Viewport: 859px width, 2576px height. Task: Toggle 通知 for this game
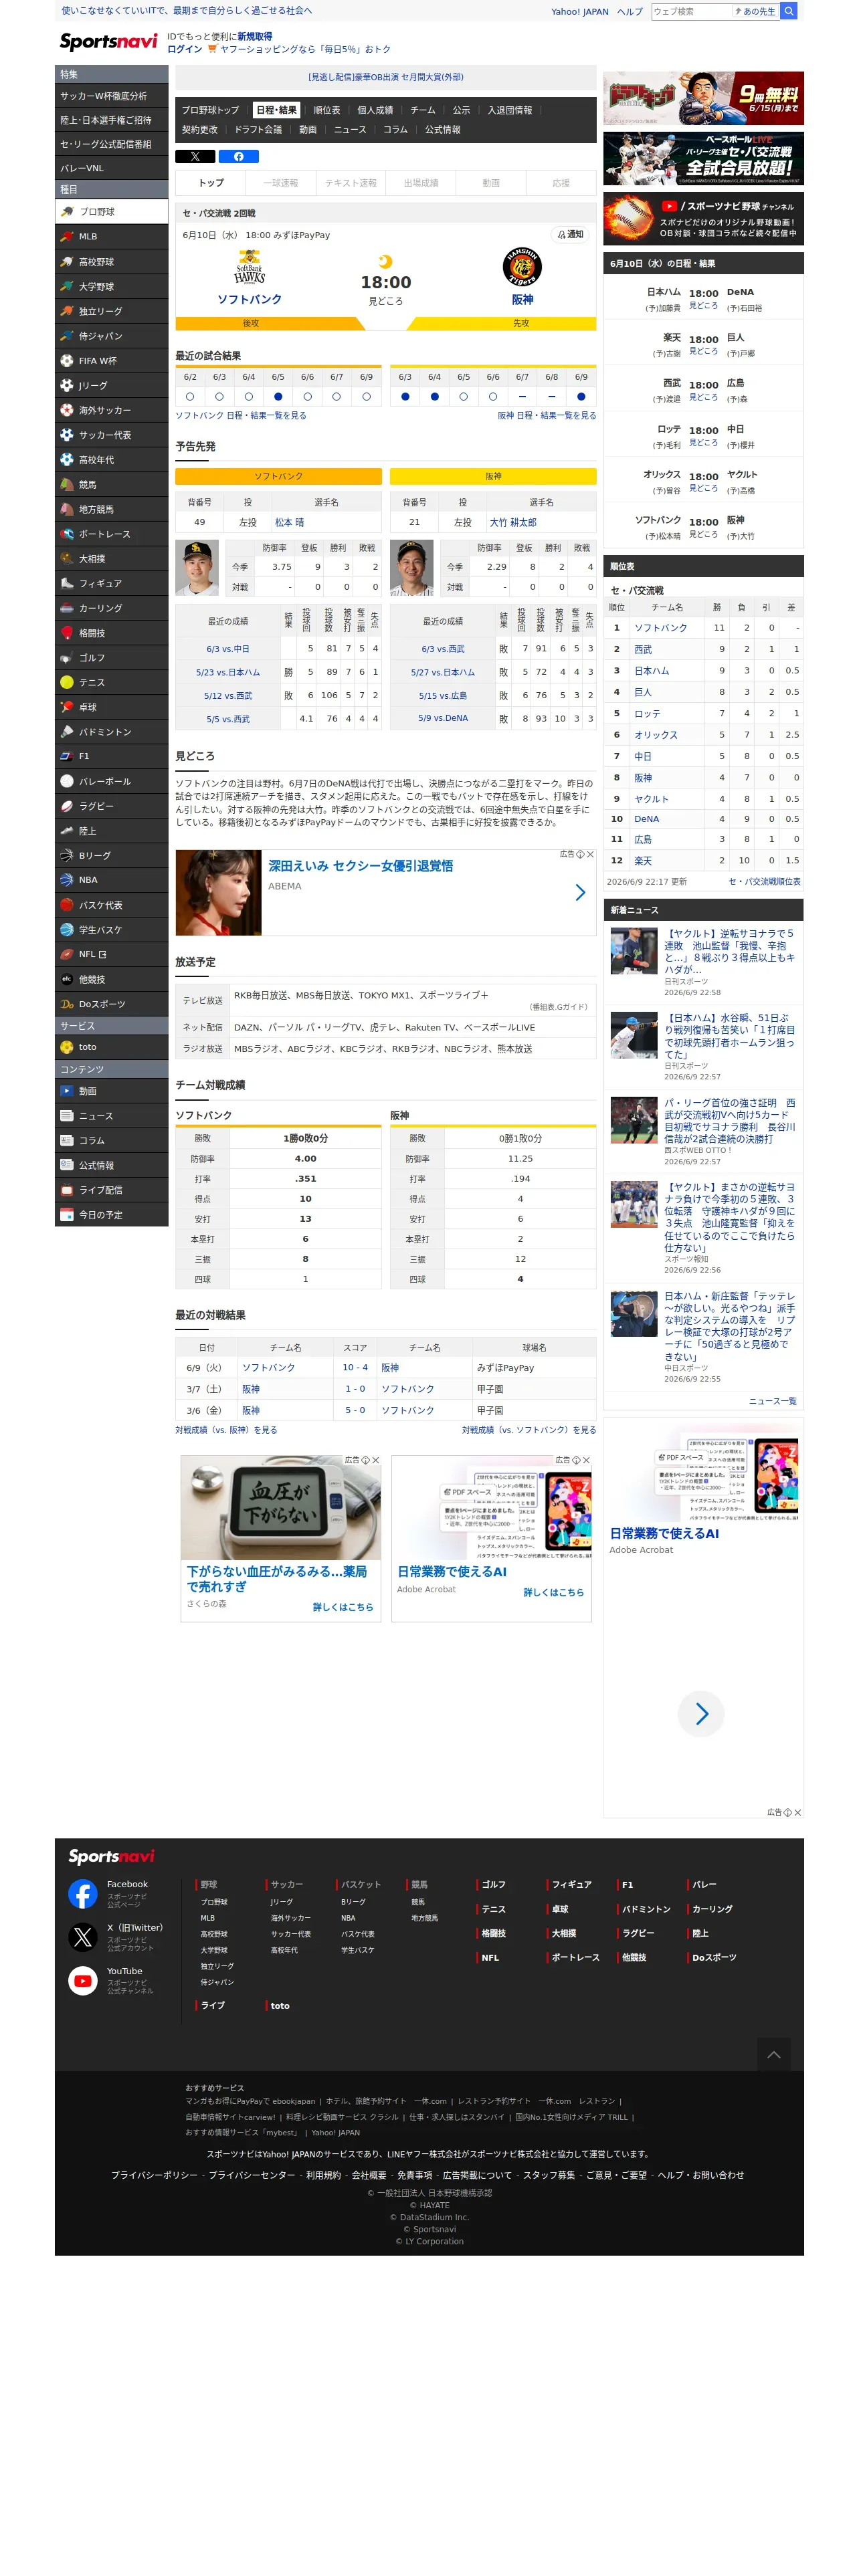(x=571, y=235)
